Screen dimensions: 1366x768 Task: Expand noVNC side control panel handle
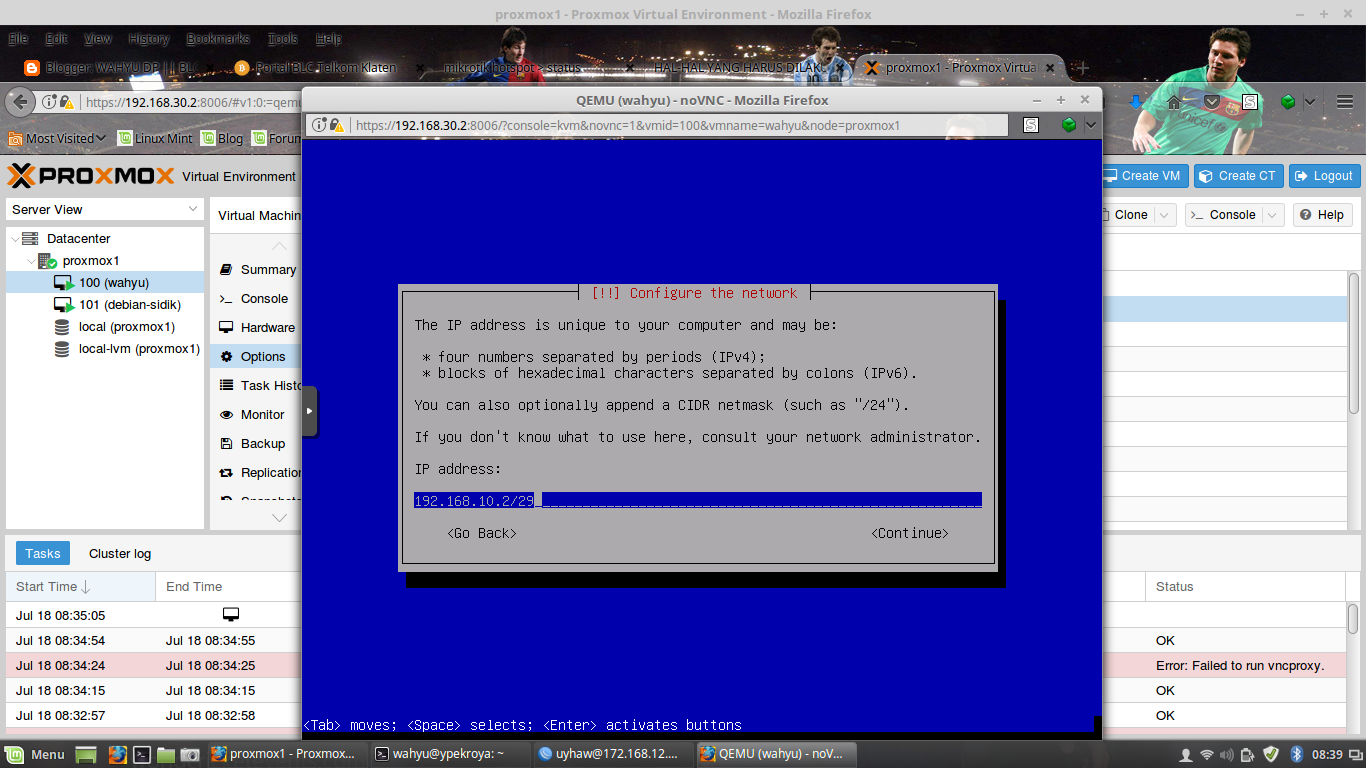coord(309,411)
